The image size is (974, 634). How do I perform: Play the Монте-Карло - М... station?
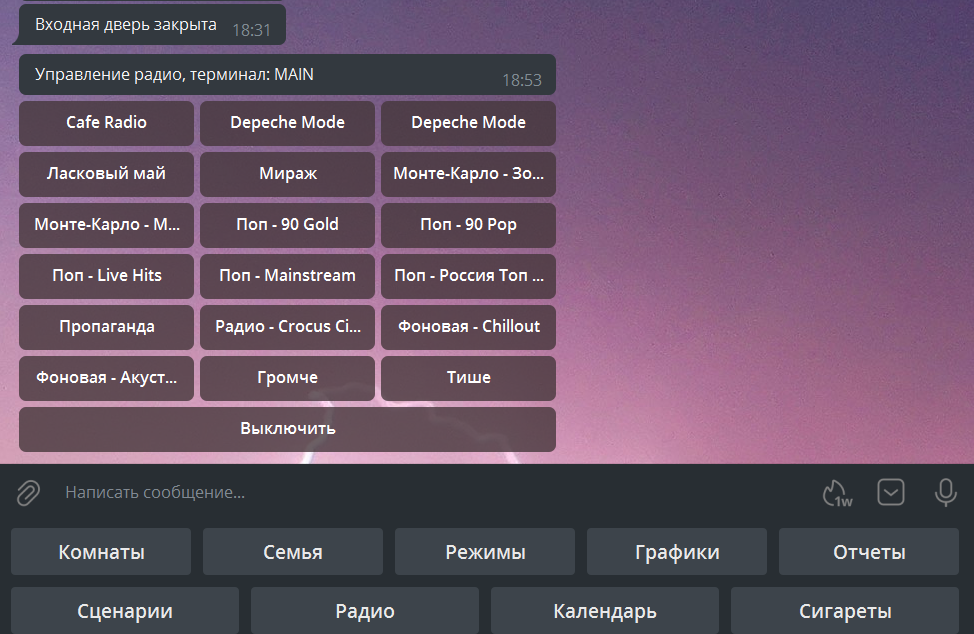point(106,225)
